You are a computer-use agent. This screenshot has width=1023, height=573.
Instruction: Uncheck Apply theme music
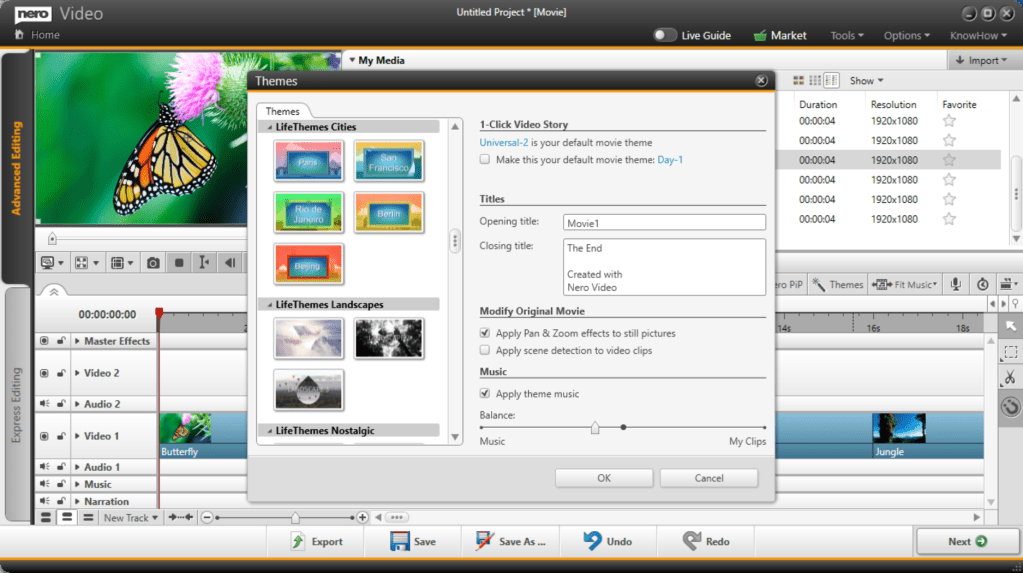pos(485,394)
